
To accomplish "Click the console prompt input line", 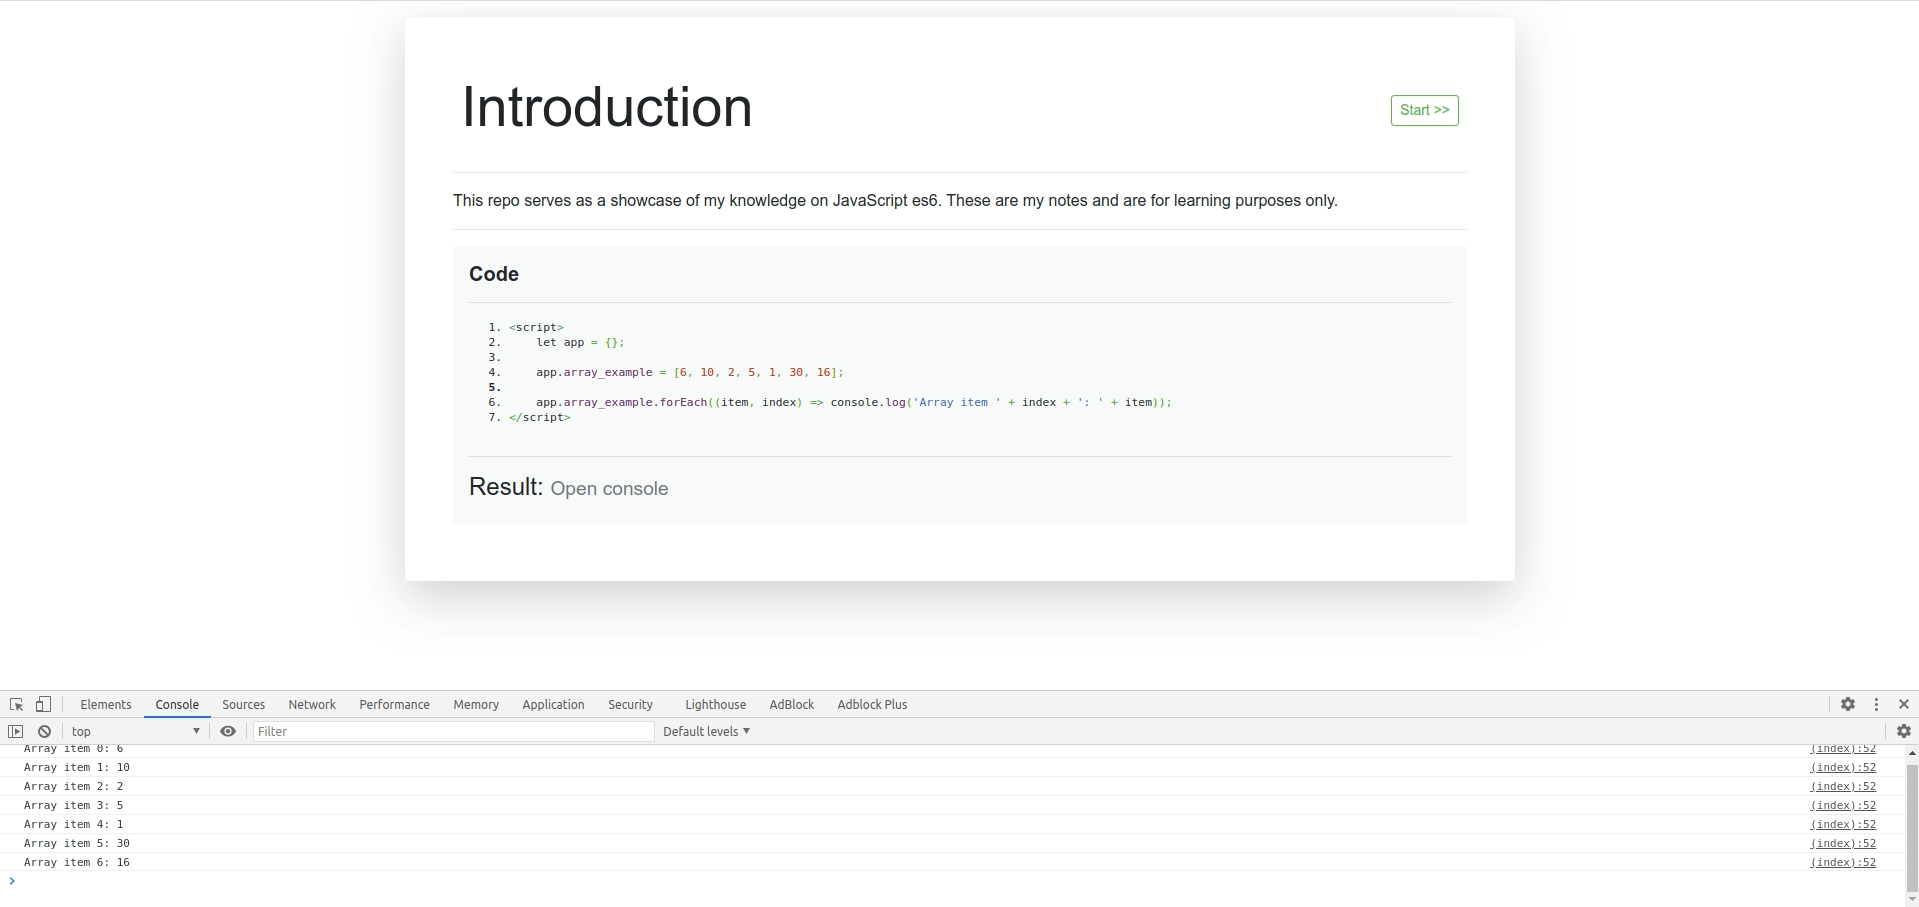I will [x=950, y=881].
